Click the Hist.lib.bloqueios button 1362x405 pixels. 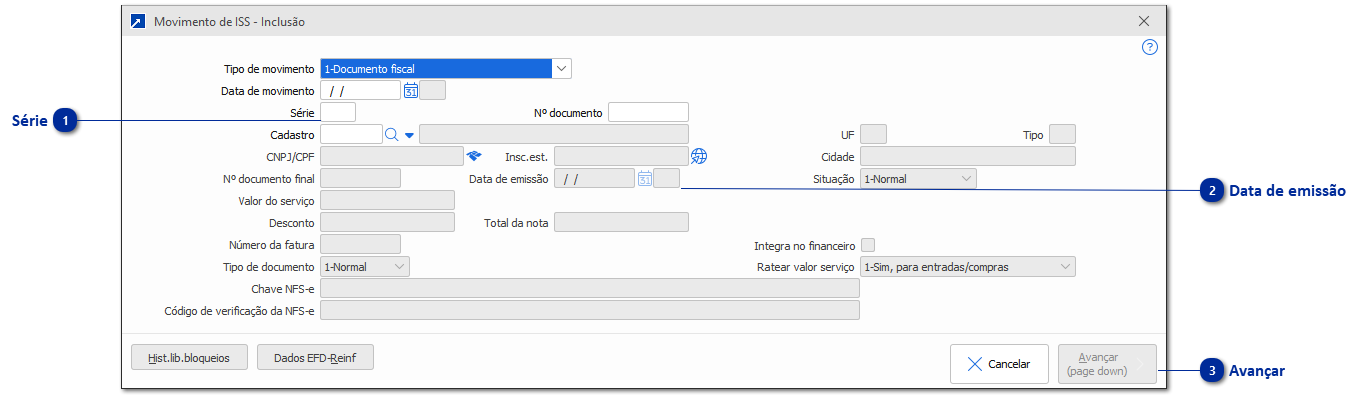pyautogui.click(x=189, y=357)
